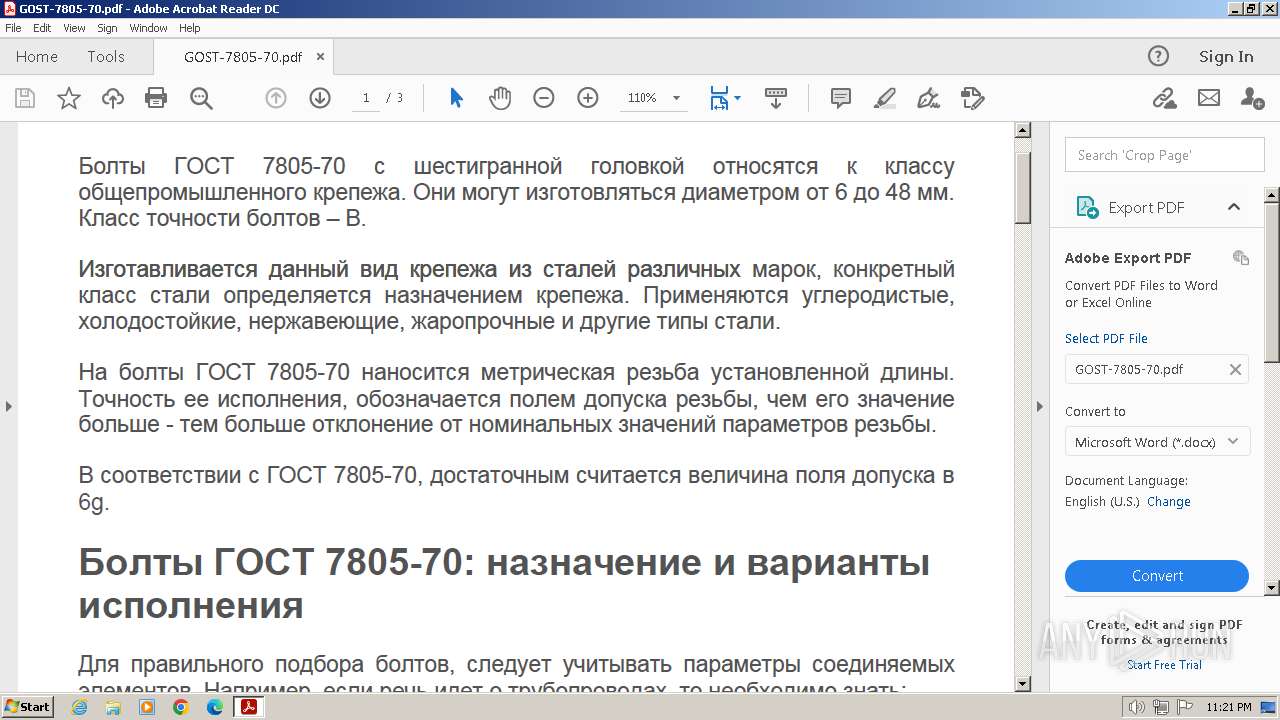This screenshot has width=1280, height=720.
Task: Click the blue Convert button
Action: click(1157, 576)
